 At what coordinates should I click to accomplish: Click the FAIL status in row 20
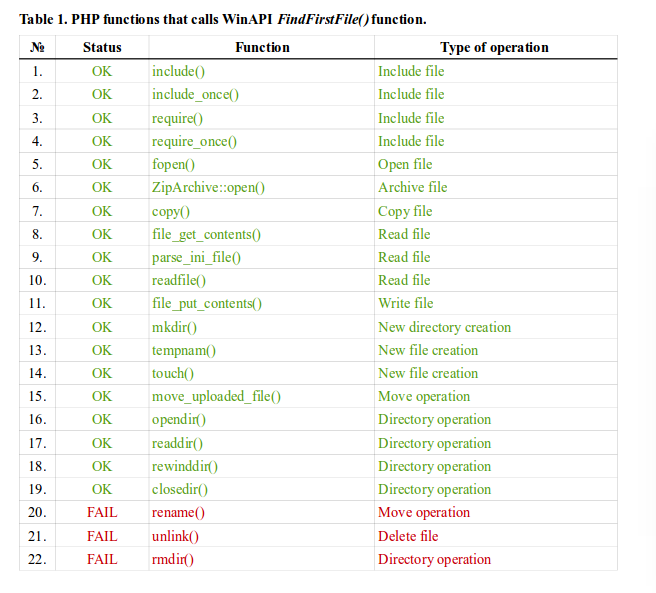102,512
